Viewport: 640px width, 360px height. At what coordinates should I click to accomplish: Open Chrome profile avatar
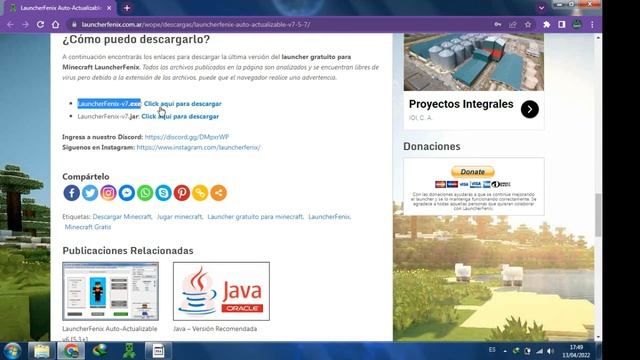tap(577, 24)
